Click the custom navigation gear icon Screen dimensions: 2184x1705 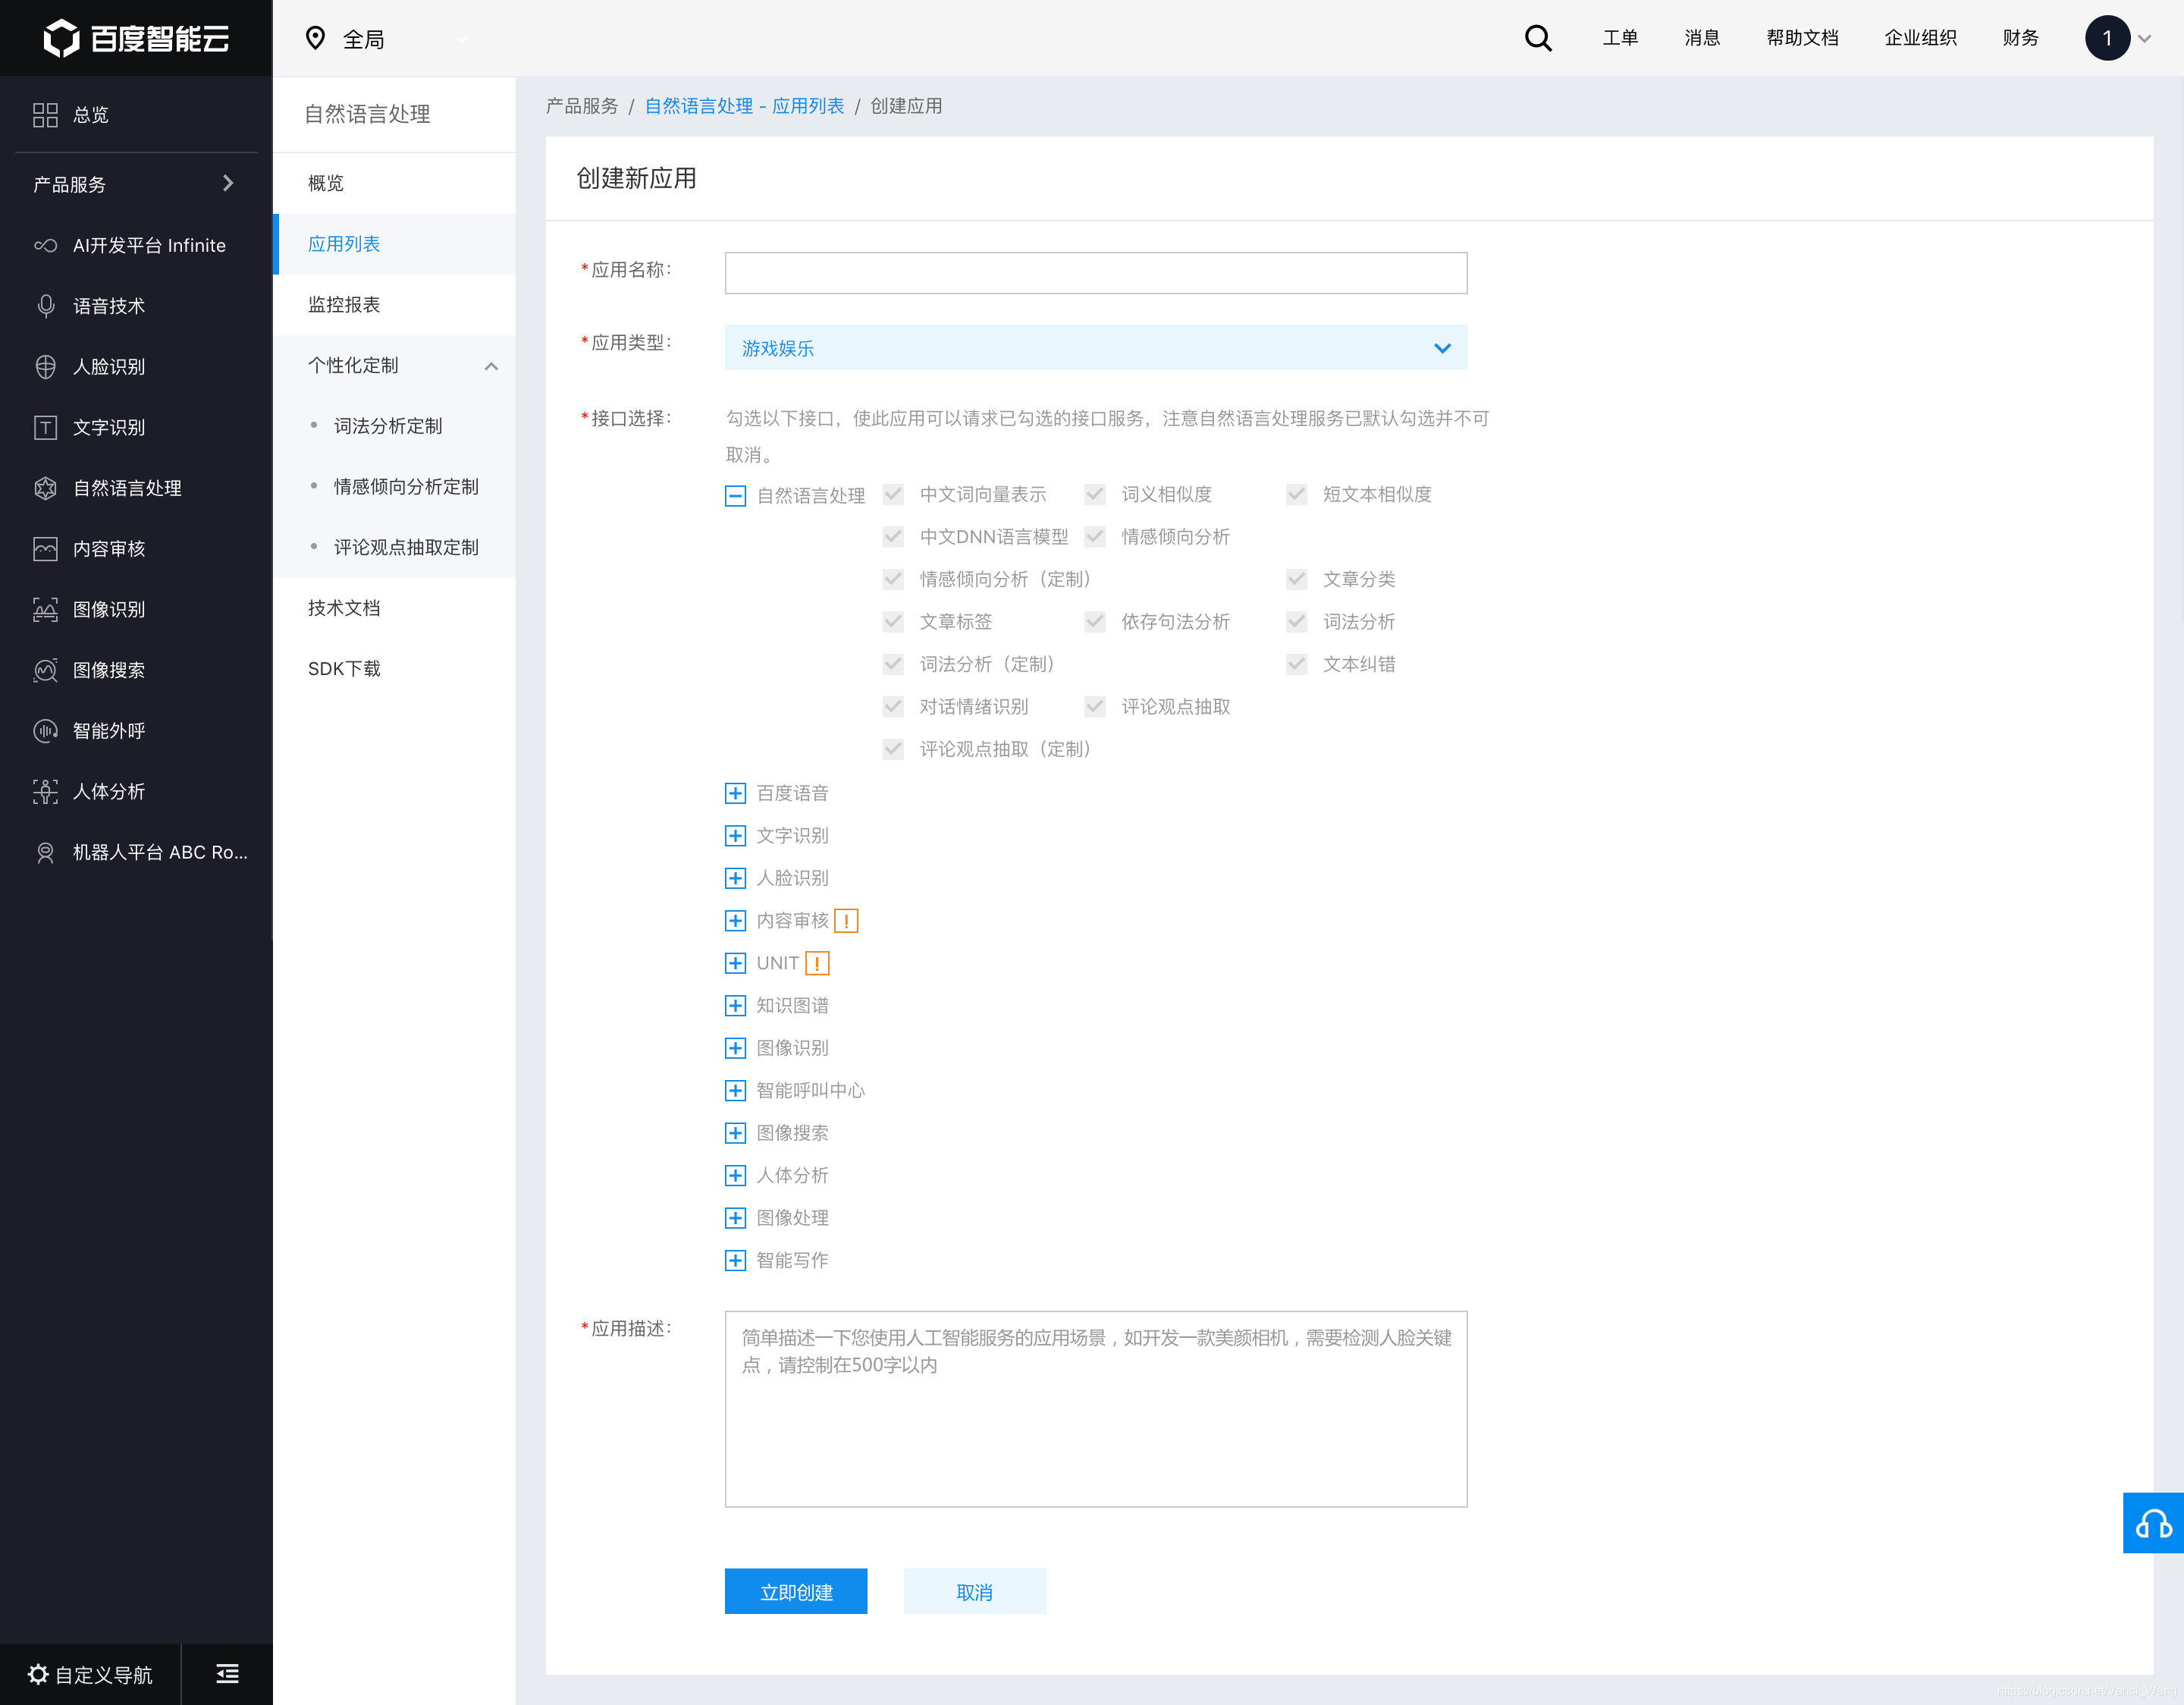click(38, 1674)
